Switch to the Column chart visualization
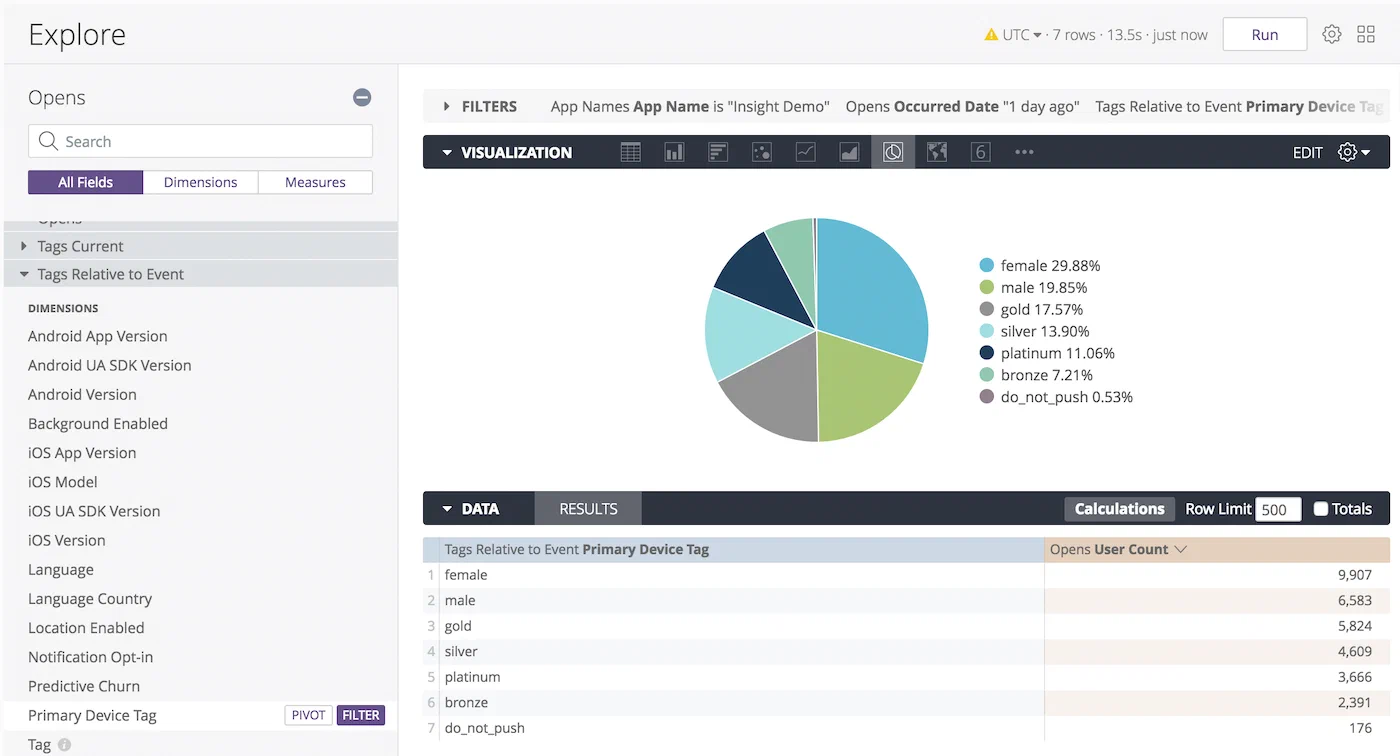Viewport: 1400px width, 756px height. [x=673, y=152]
